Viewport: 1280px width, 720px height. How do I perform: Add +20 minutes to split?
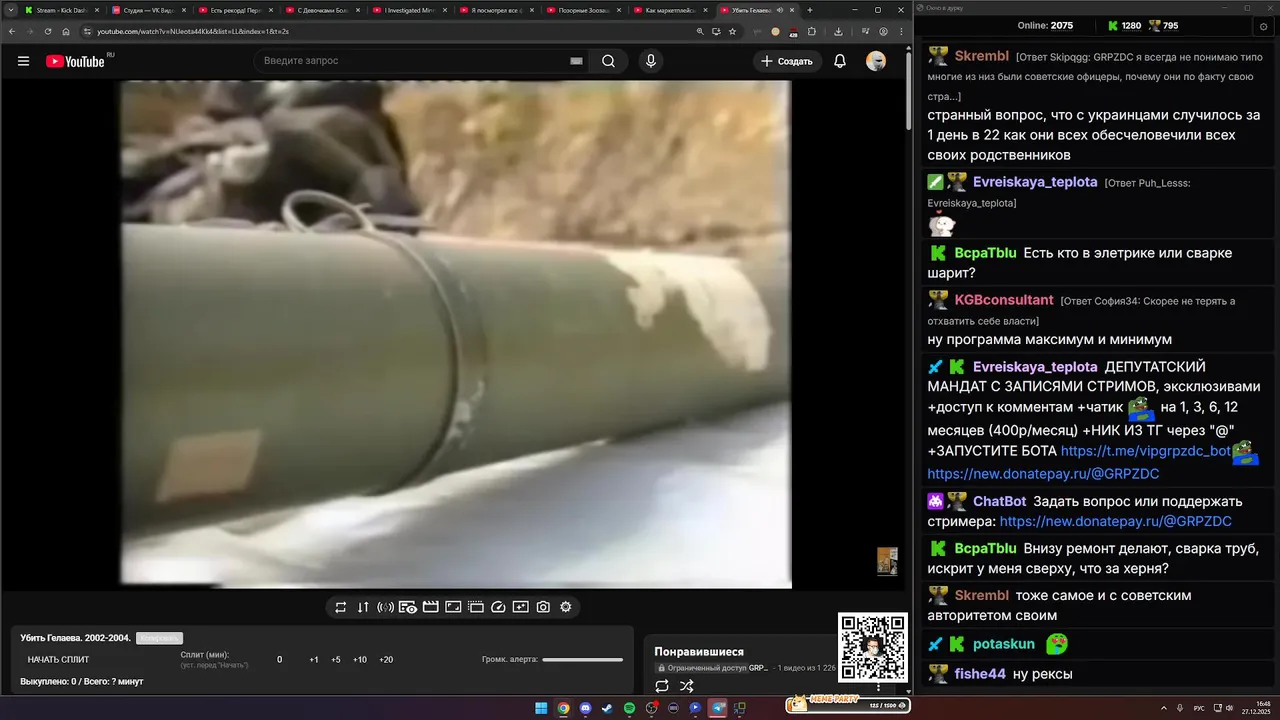click(386, 660)
